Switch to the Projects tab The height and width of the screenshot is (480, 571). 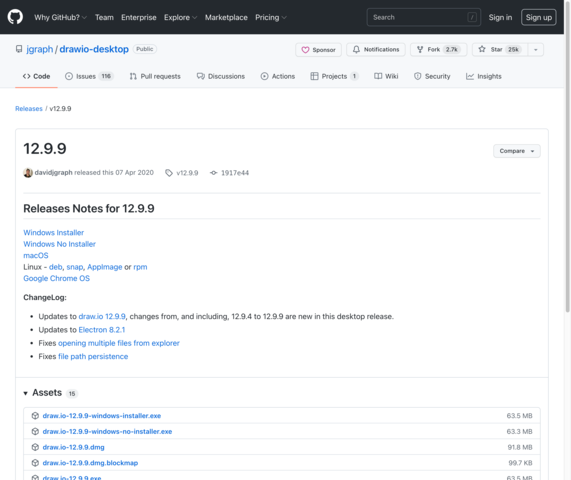(x=334, y=76)
